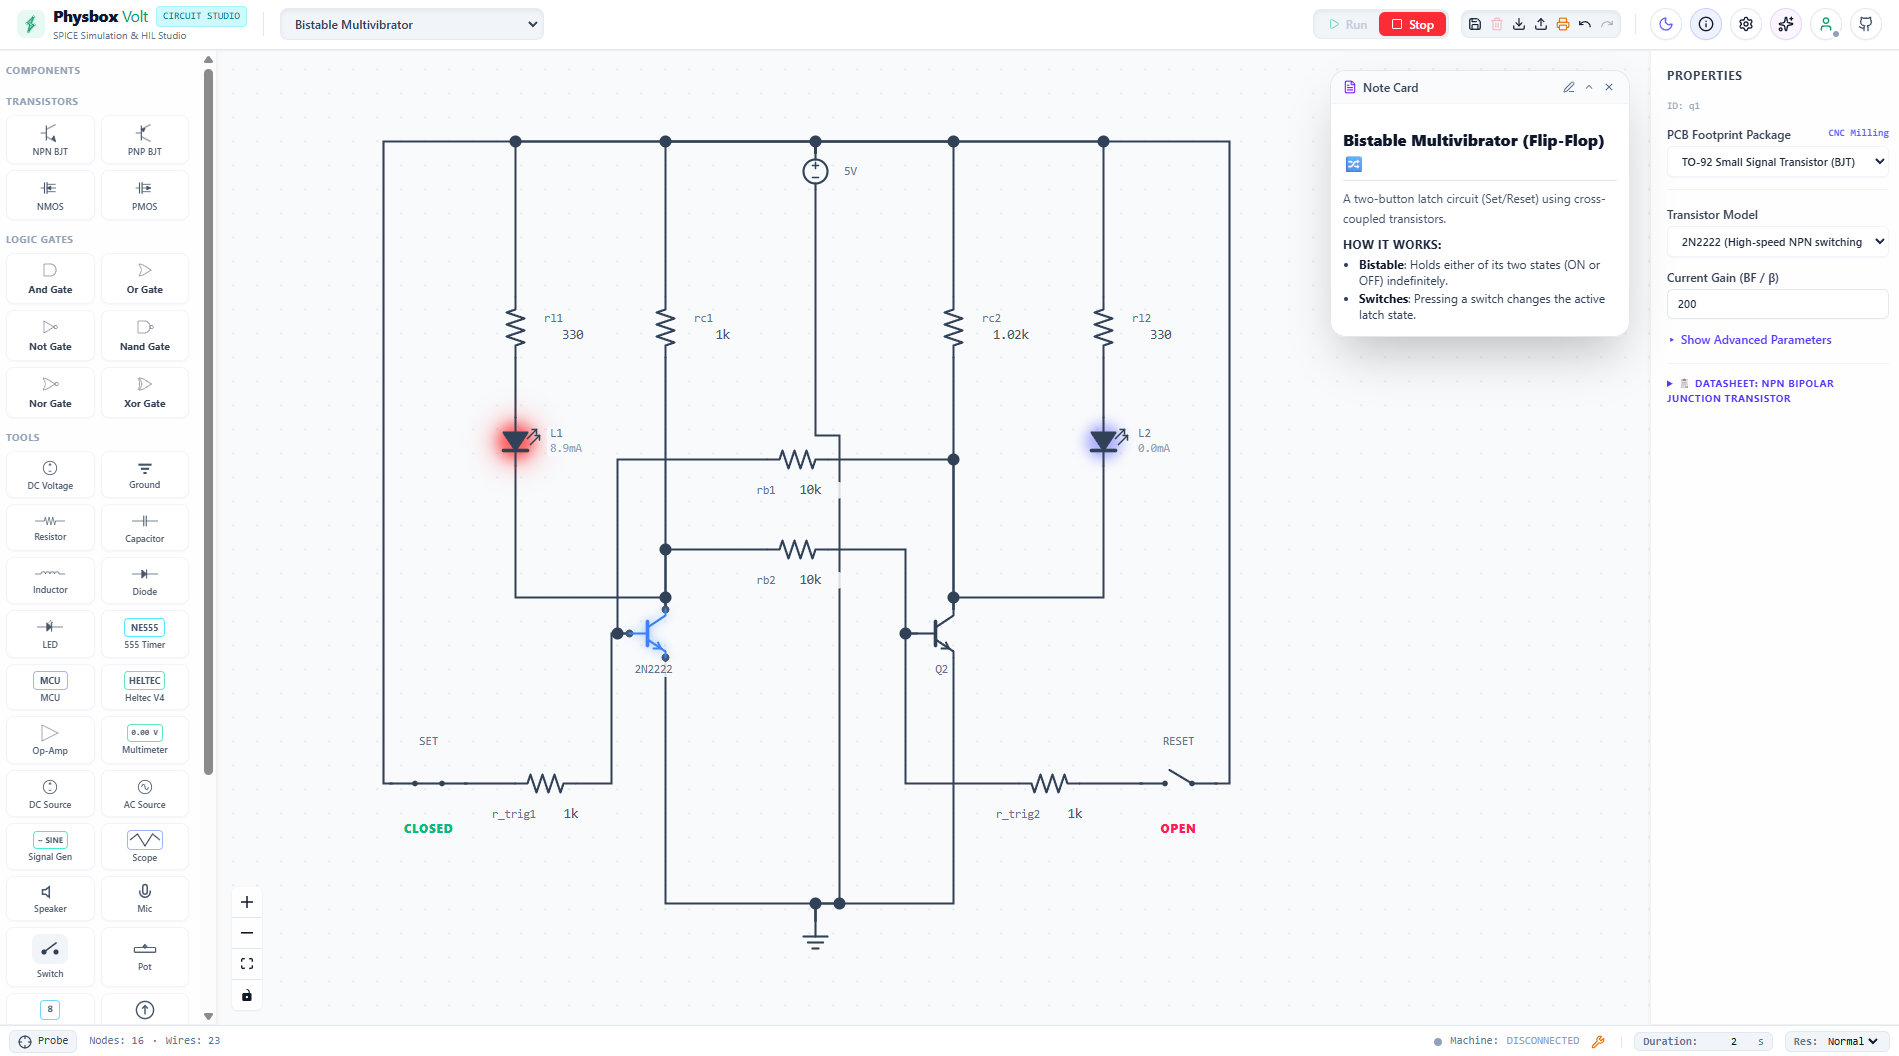Image resolution: width=1899 pixels, height=1056 pixels.
Task: Open the GitHub link icon
Action: click(1865, 24)
